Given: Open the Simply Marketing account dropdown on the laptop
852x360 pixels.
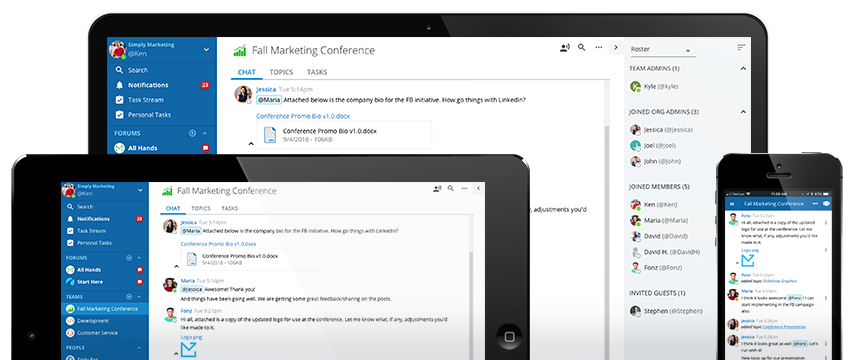Looking at the screenshot, I should pos(206,49).
